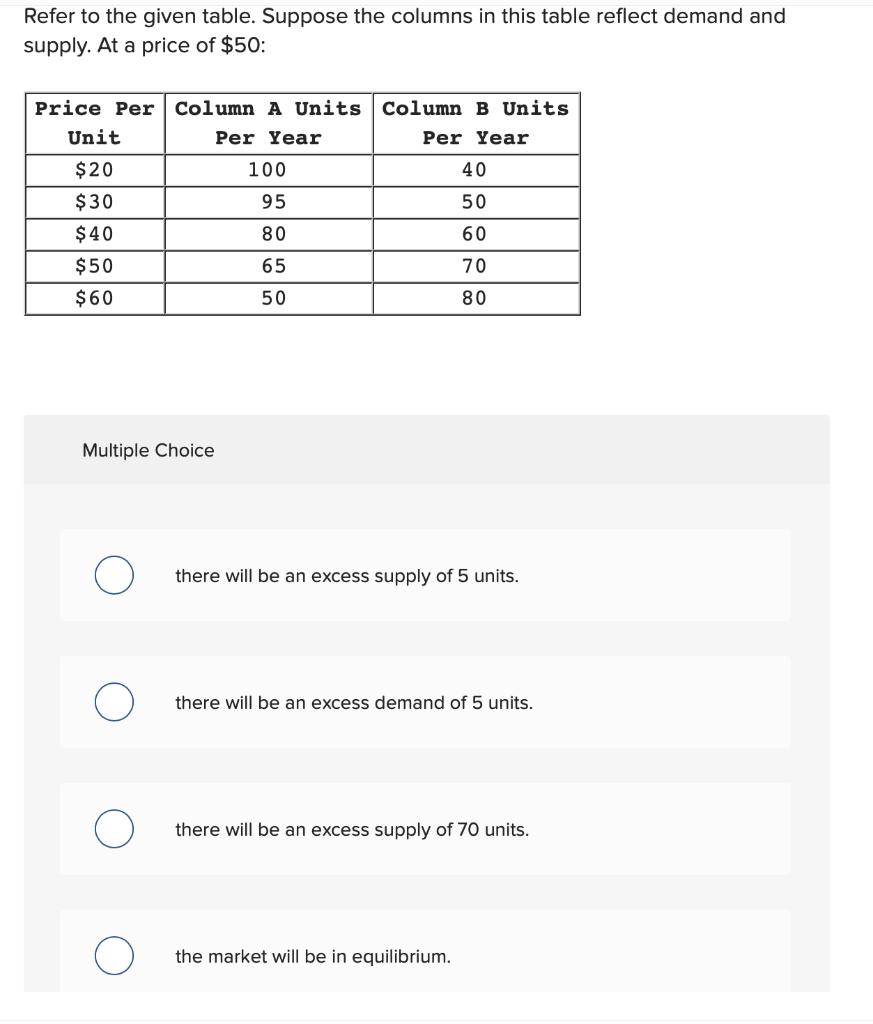
Task: Click the excess demand of 5 units answer text
Action: (x=352, y=703)
